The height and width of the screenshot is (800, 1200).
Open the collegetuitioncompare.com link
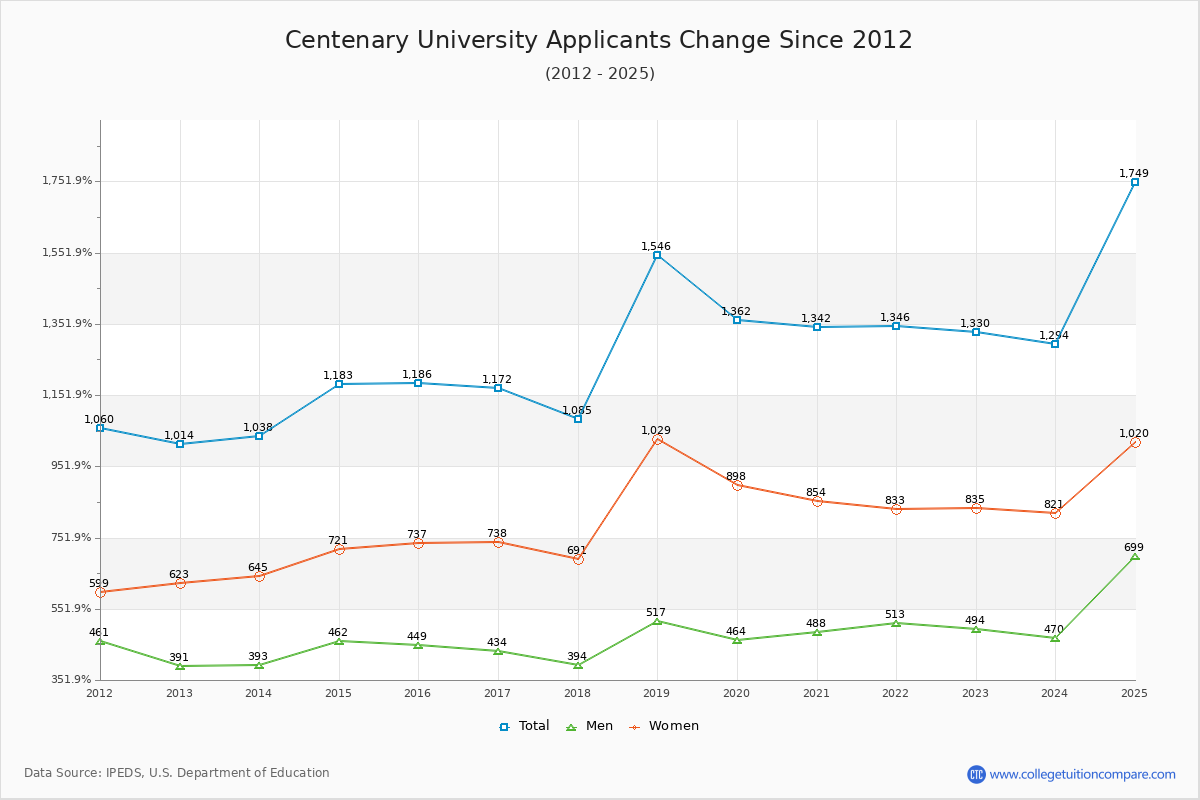(x=1083, y=774)
